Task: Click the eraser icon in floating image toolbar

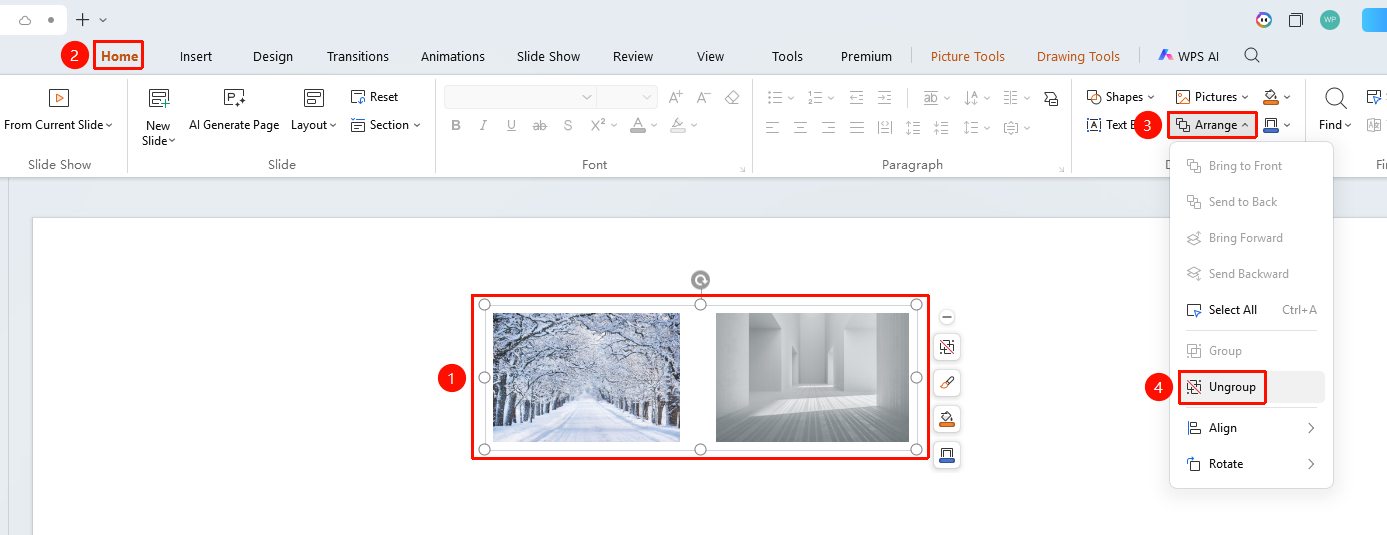Action: (x=947, y=382)
